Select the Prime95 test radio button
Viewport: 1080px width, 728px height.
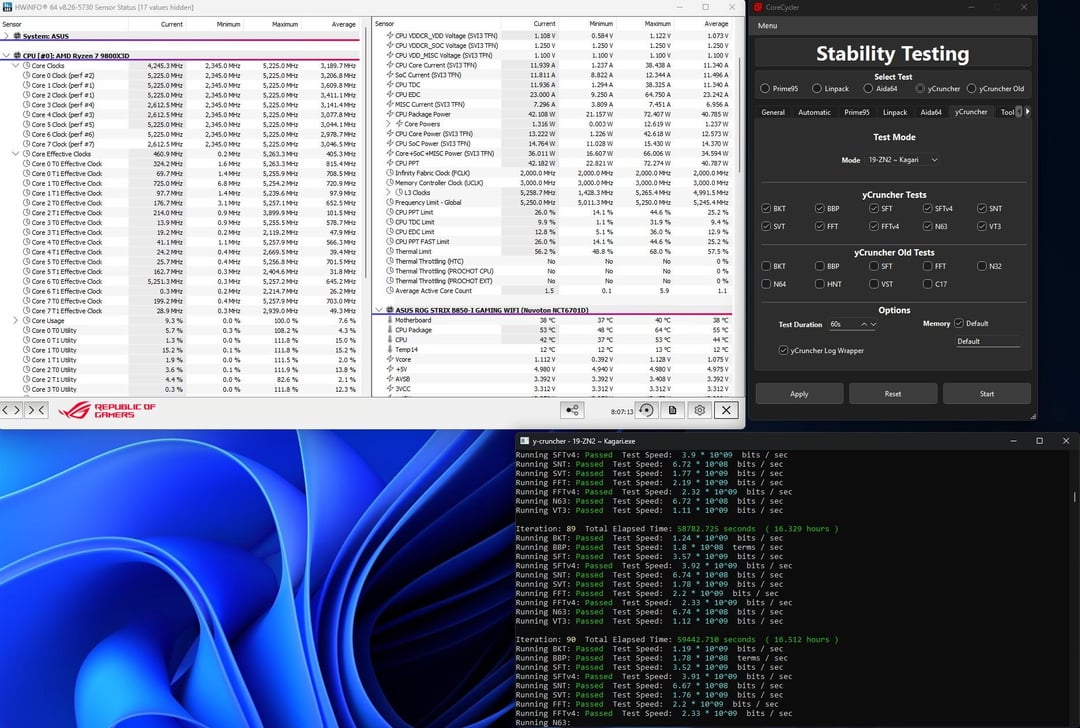coord(765,88)
